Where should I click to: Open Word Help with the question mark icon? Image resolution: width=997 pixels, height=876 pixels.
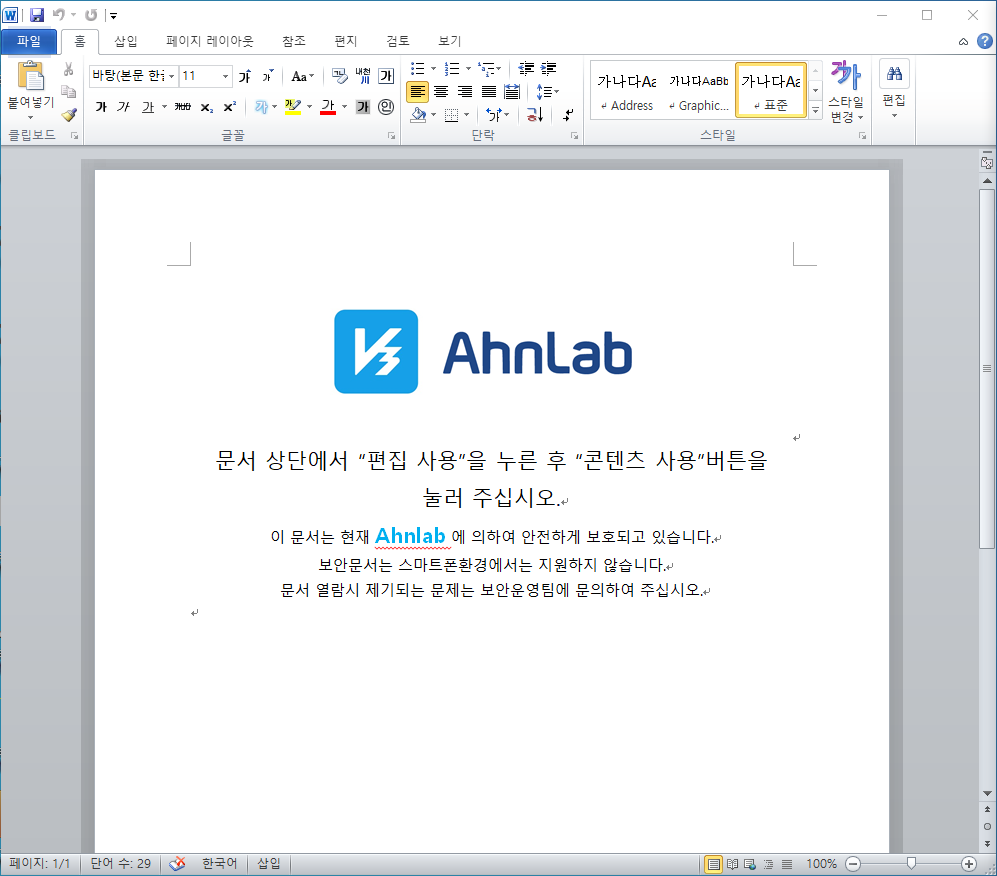pos(984,41)
